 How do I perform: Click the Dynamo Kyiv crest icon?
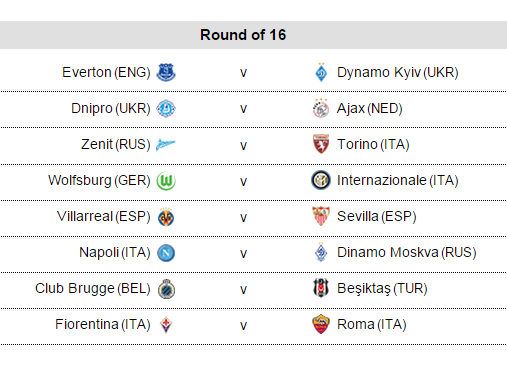point(321,72)
